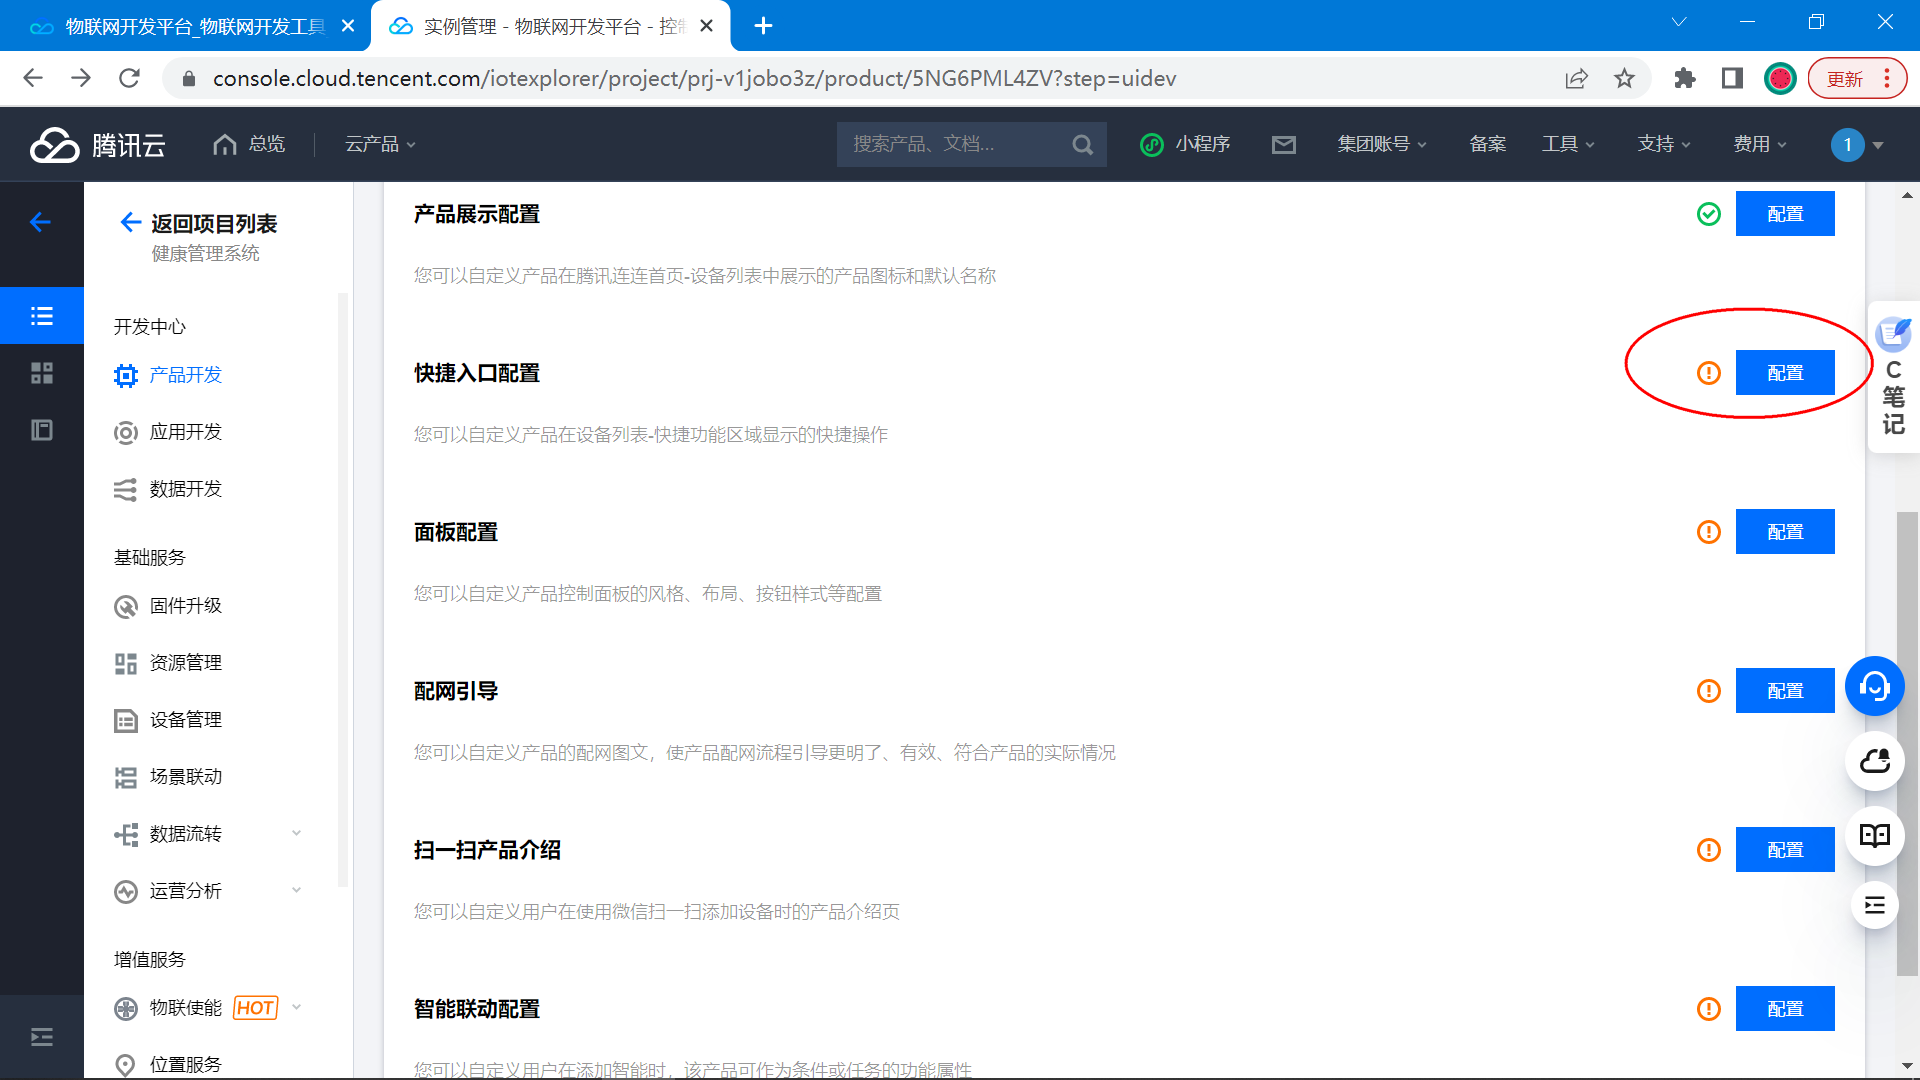Open the 费用 dropdown menu
Screen dimensions: 1920x1080
coord(1756,144)
